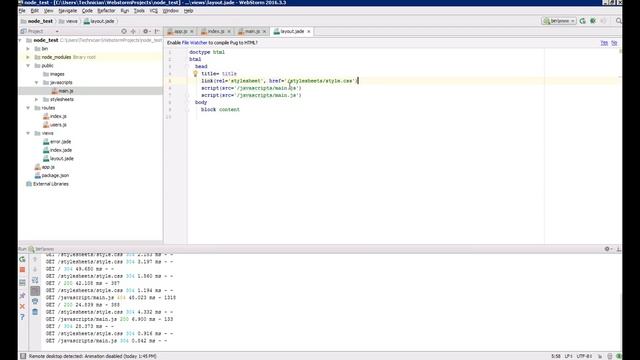
Task: Rerun the process in Run panel
Action: (x=22, y=259)
